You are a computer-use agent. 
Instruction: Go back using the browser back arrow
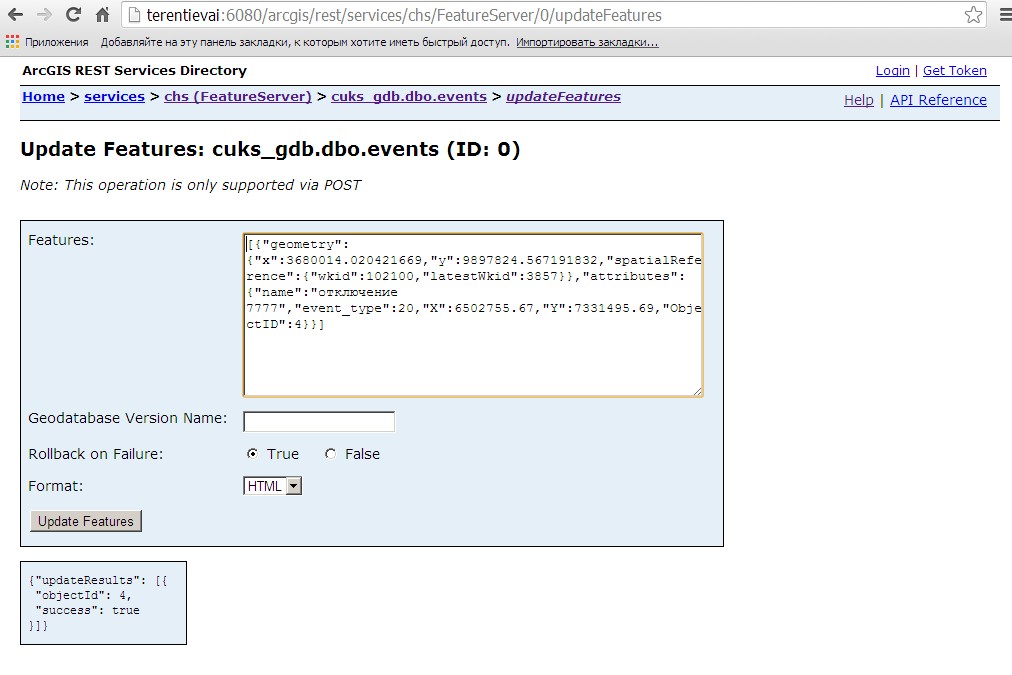click(15, 15)
